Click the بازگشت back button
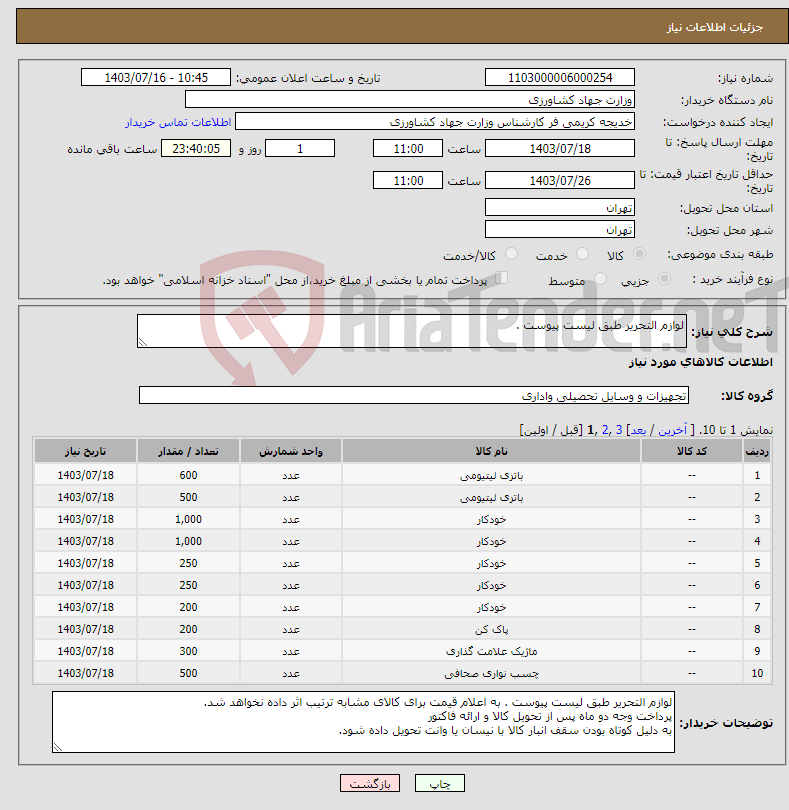789x810 pixels. (370, 783)
